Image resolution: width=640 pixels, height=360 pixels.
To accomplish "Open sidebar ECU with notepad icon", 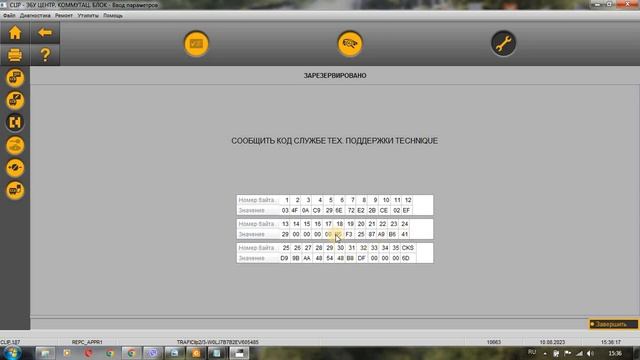I will [x=15, y=190].
